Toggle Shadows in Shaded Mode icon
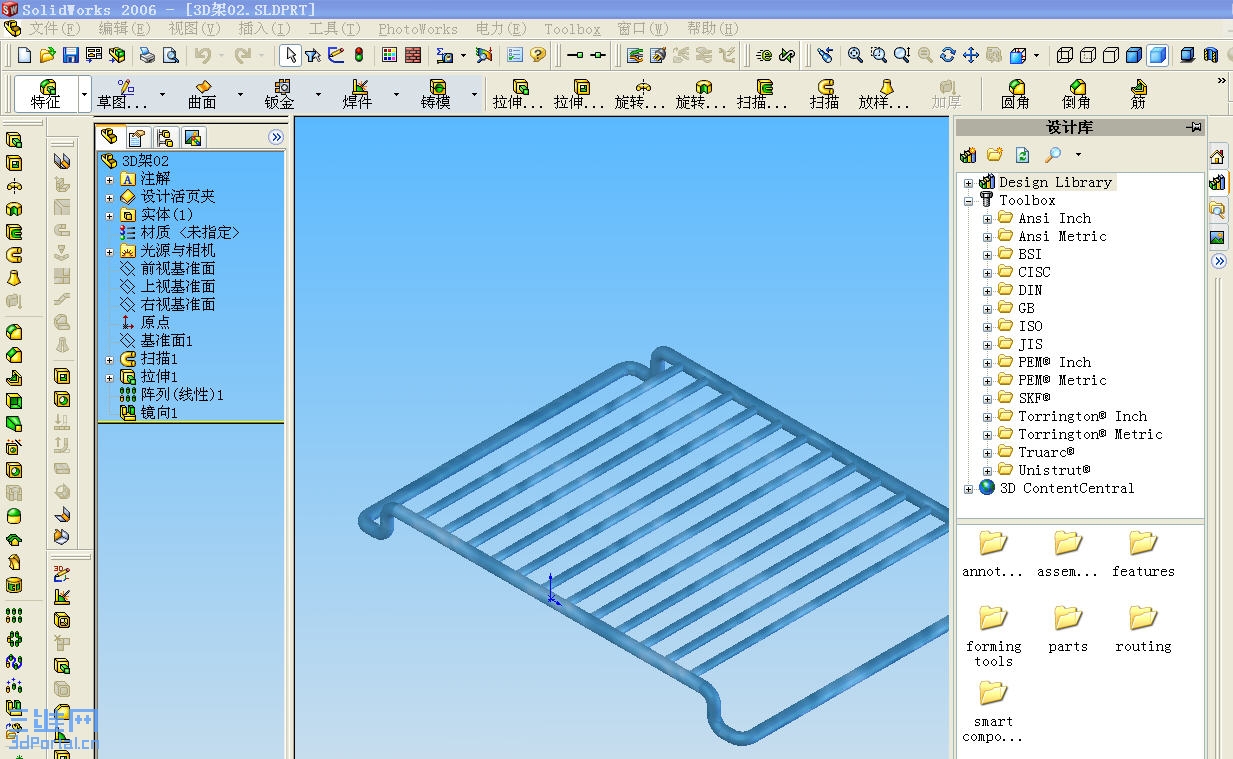 click(x=1187, y=55)
